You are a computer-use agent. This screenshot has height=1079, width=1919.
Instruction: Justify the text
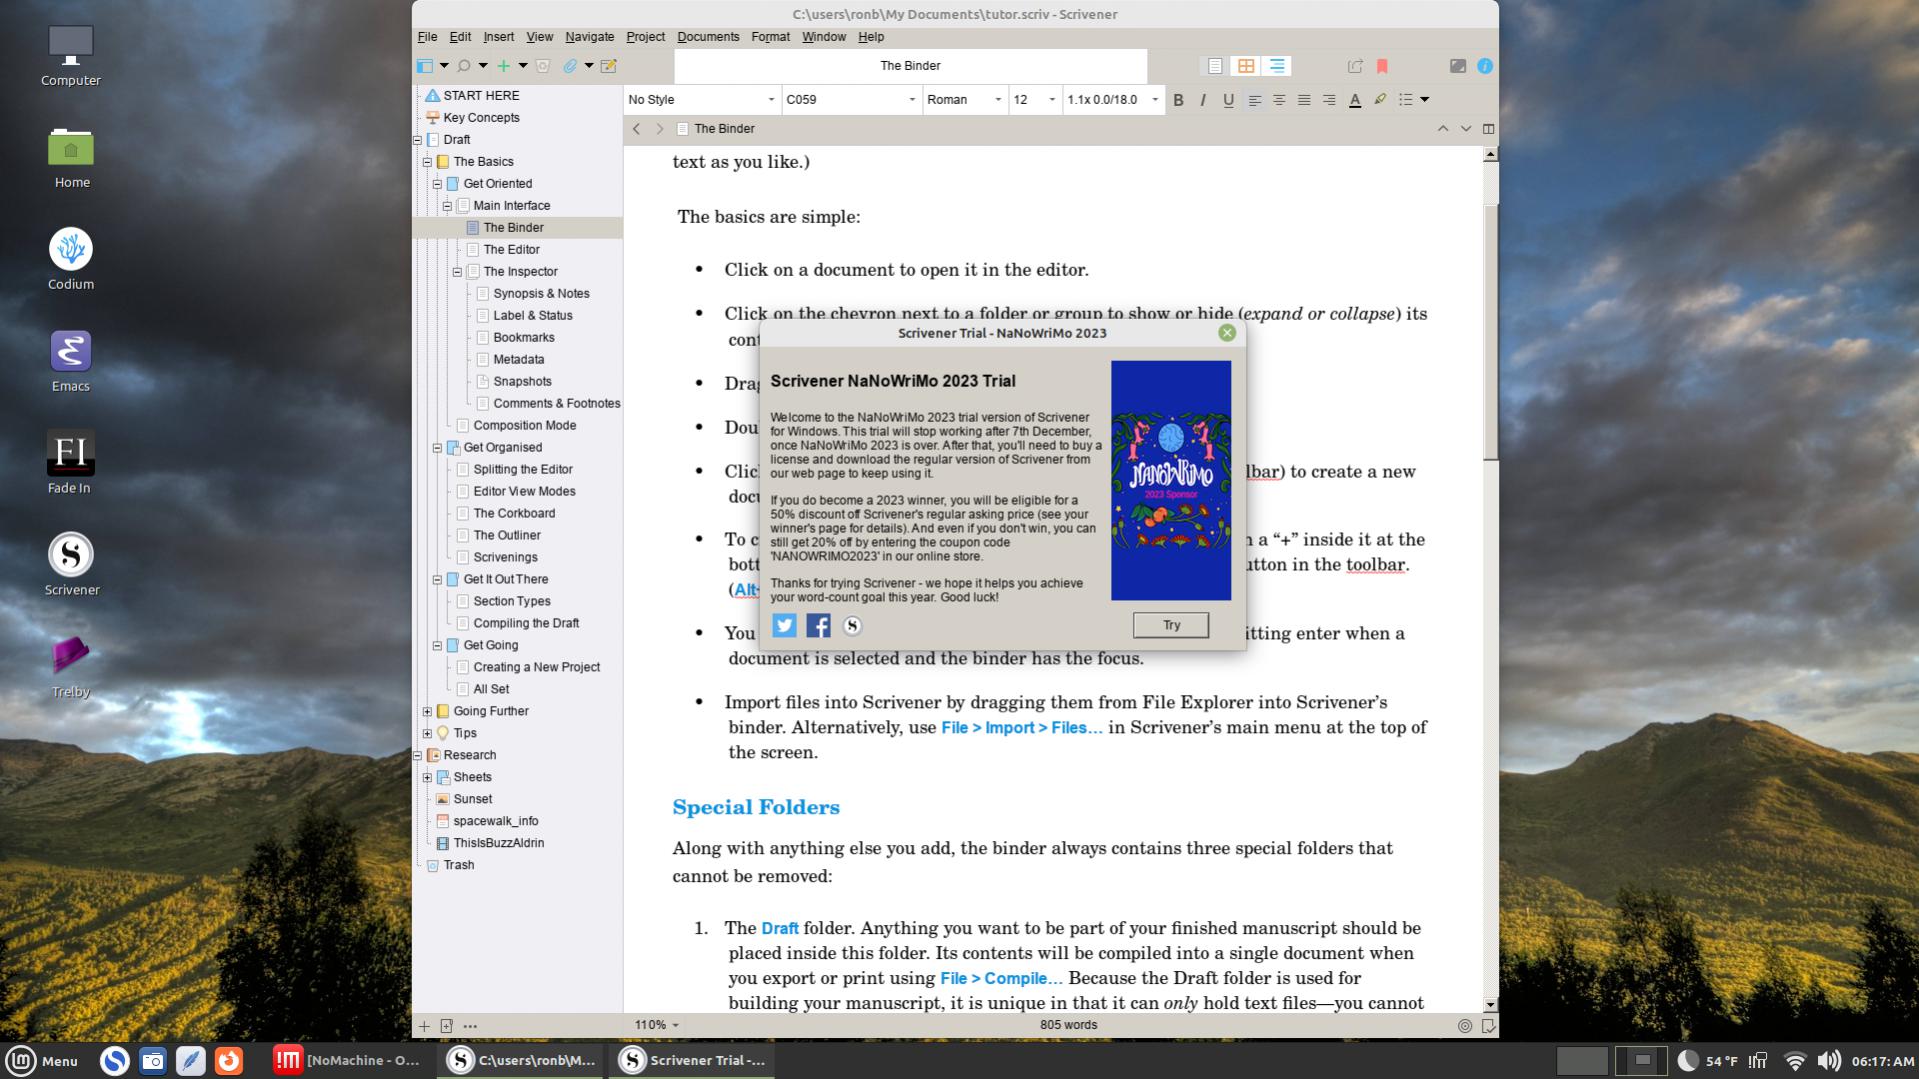(1304, 100)
